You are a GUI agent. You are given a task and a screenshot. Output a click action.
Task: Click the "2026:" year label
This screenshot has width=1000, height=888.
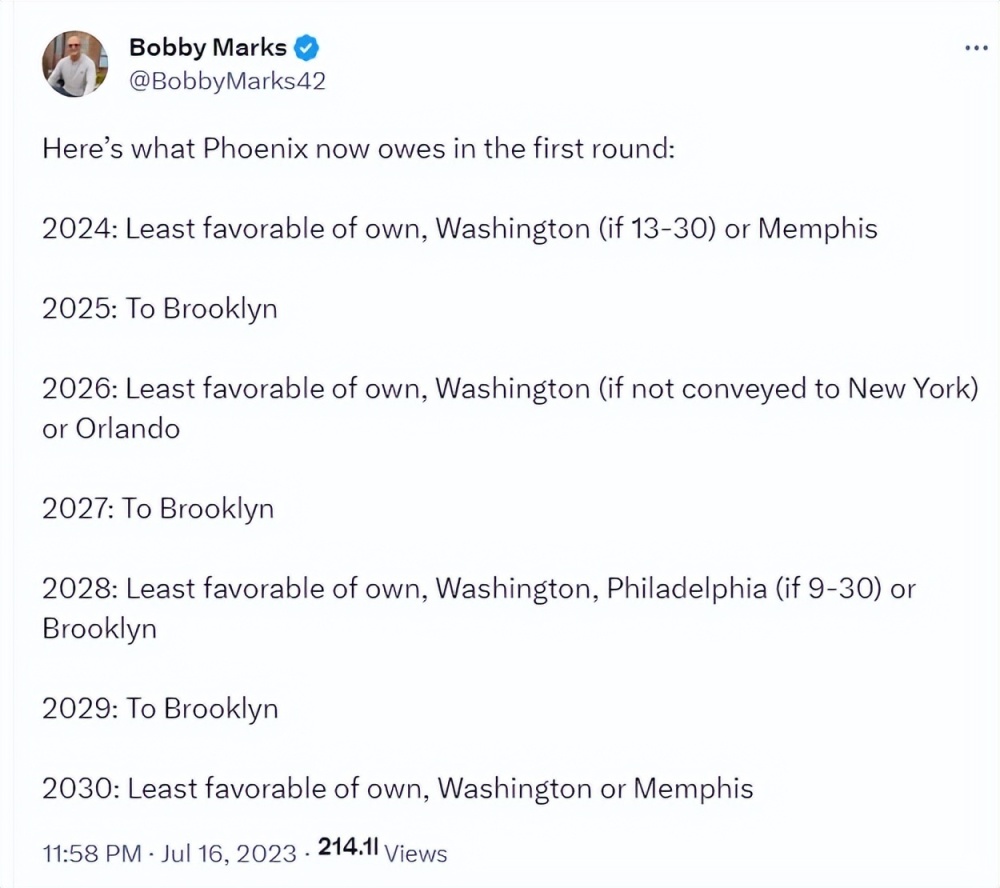(80, 388)
